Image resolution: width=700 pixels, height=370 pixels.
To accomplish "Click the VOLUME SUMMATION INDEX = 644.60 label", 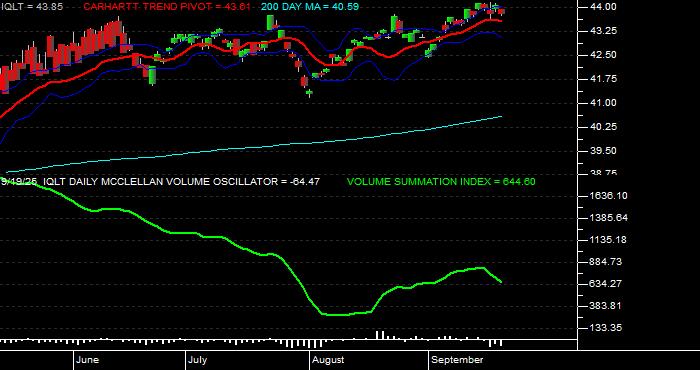I will (441, 182).
